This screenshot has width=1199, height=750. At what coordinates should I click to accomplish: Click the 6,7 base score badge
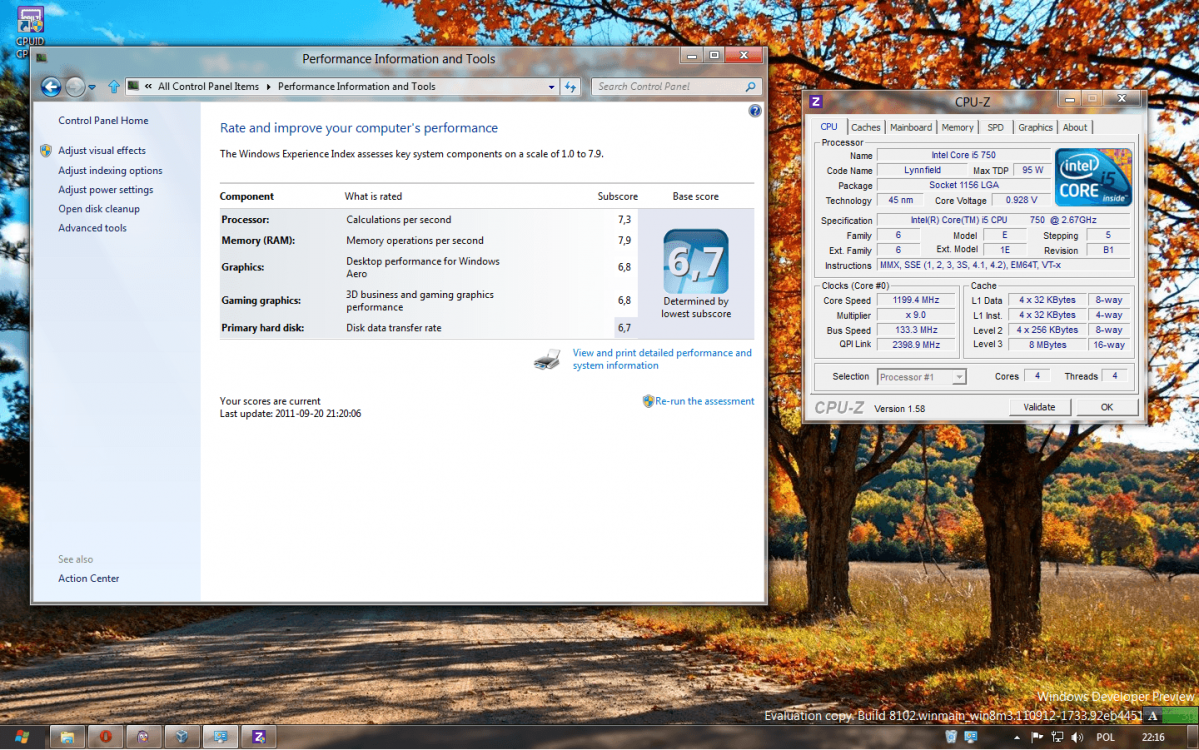(695, 262)
